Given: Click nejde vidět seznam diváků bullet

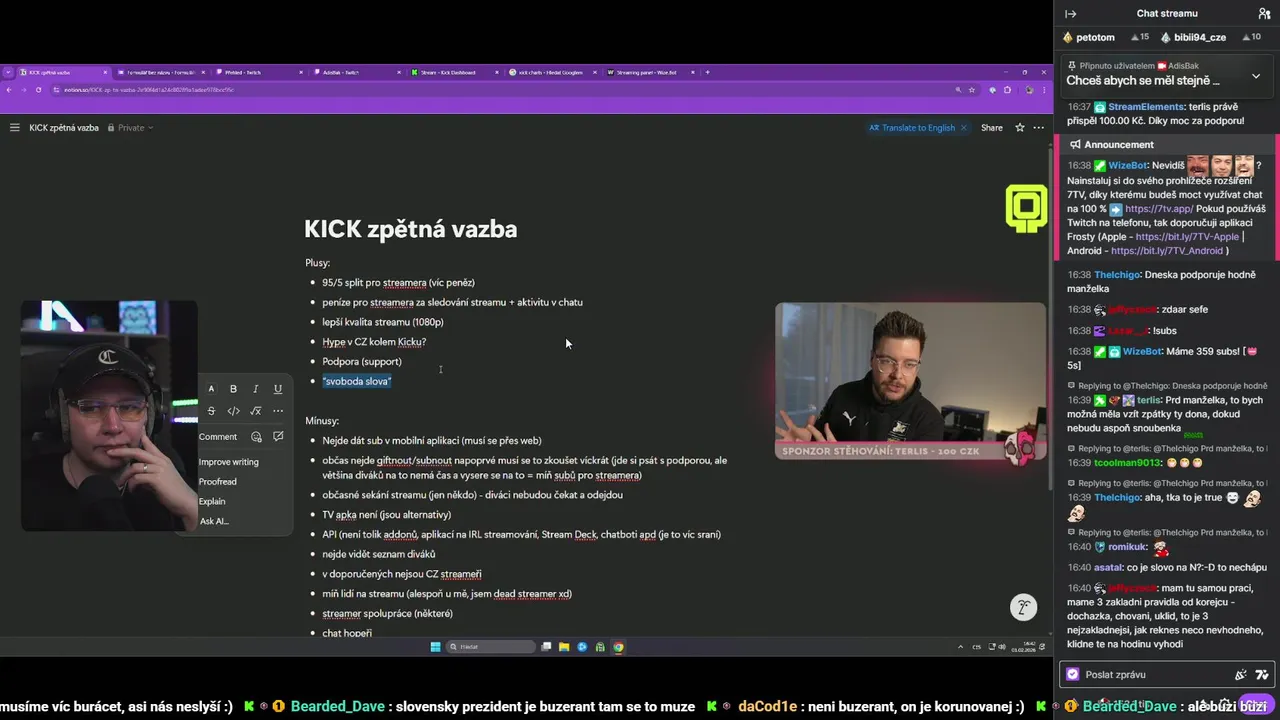Looking at the screenshot, I should (379, 554).
